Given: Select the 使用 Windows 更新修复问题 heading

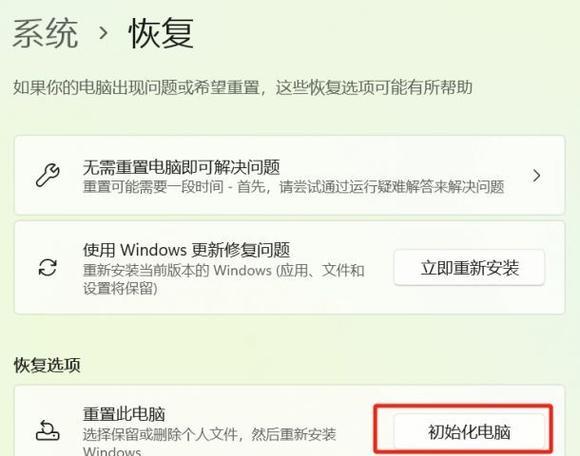Looking at the screenshot, I should tap(186, 250).
